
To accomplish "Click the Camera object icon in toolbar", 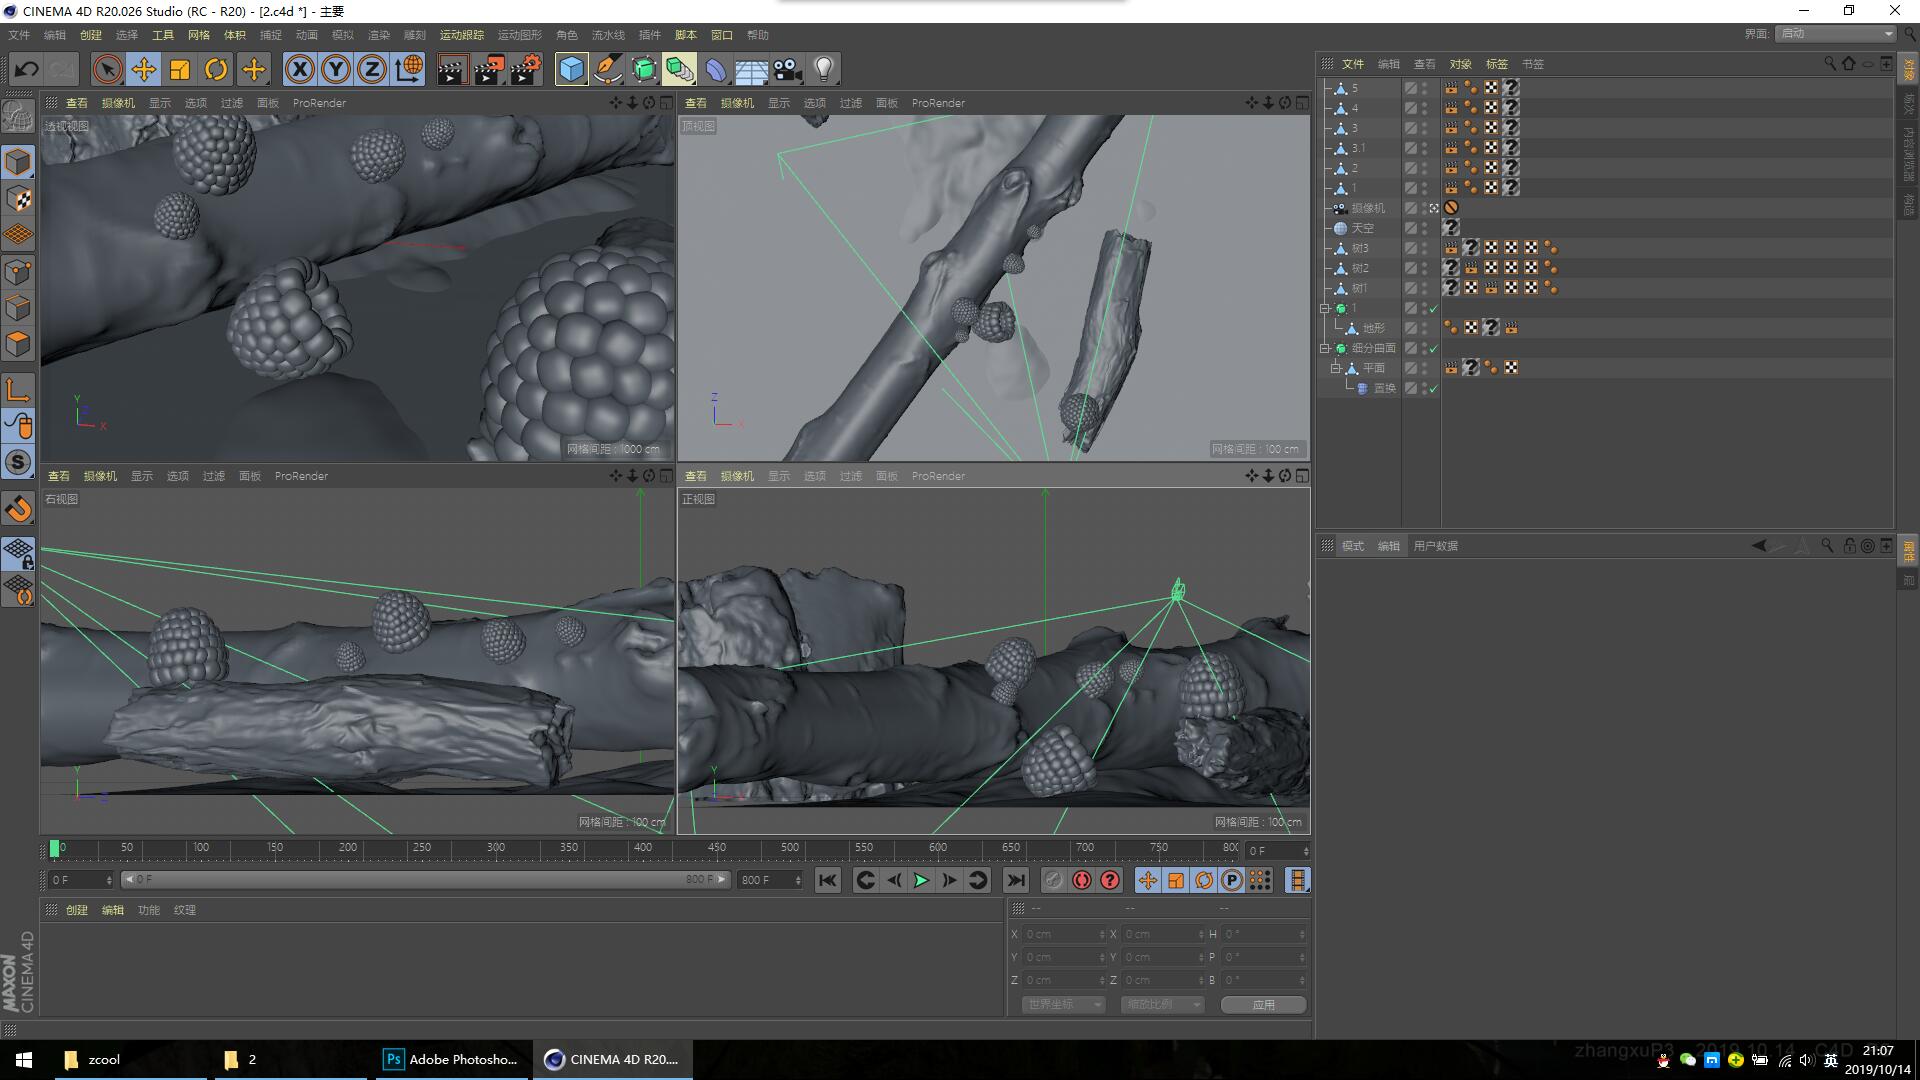I will point(788,69).
